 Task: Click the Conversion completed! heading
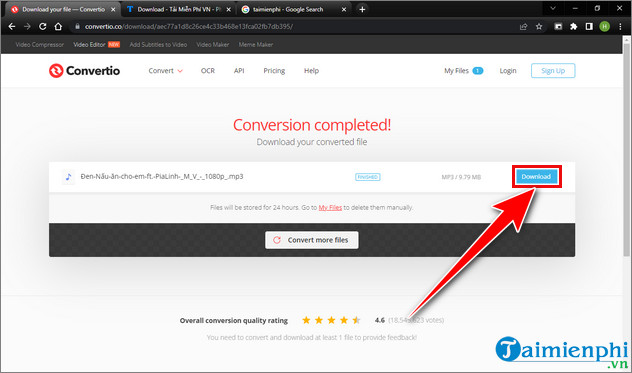click(312, 125)
